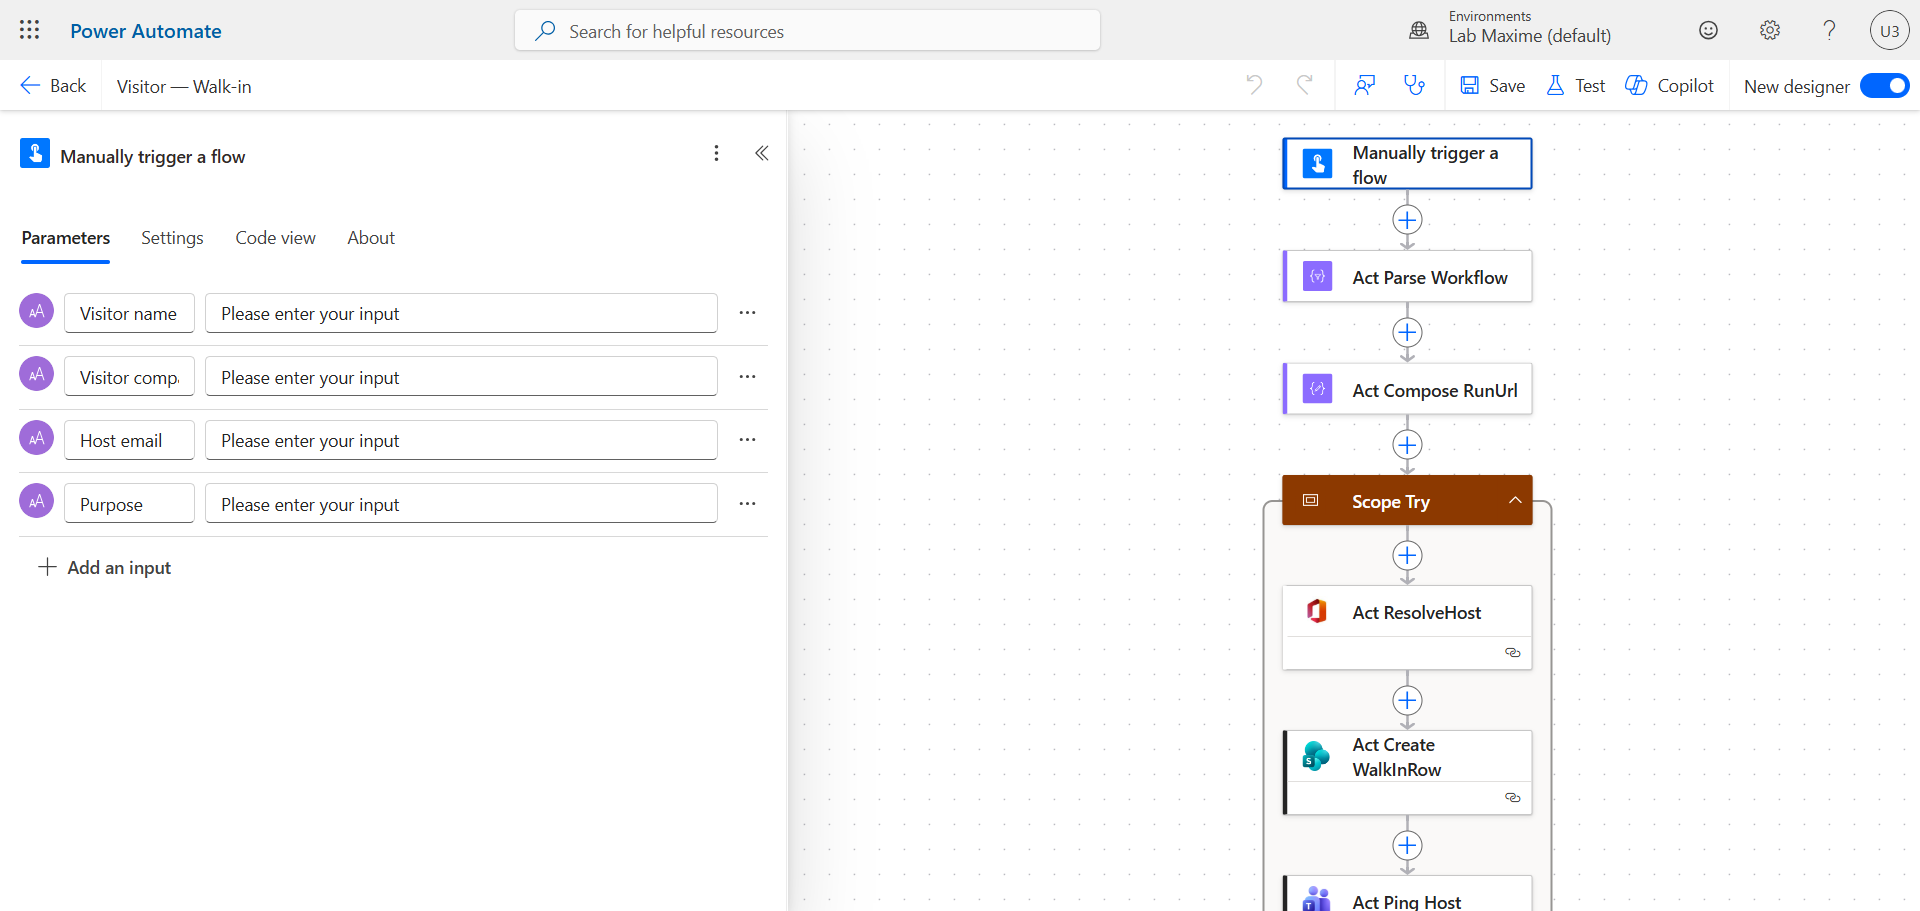Open more options for Host email input
Screen dimensions: 1920x911
coord(747,440)
